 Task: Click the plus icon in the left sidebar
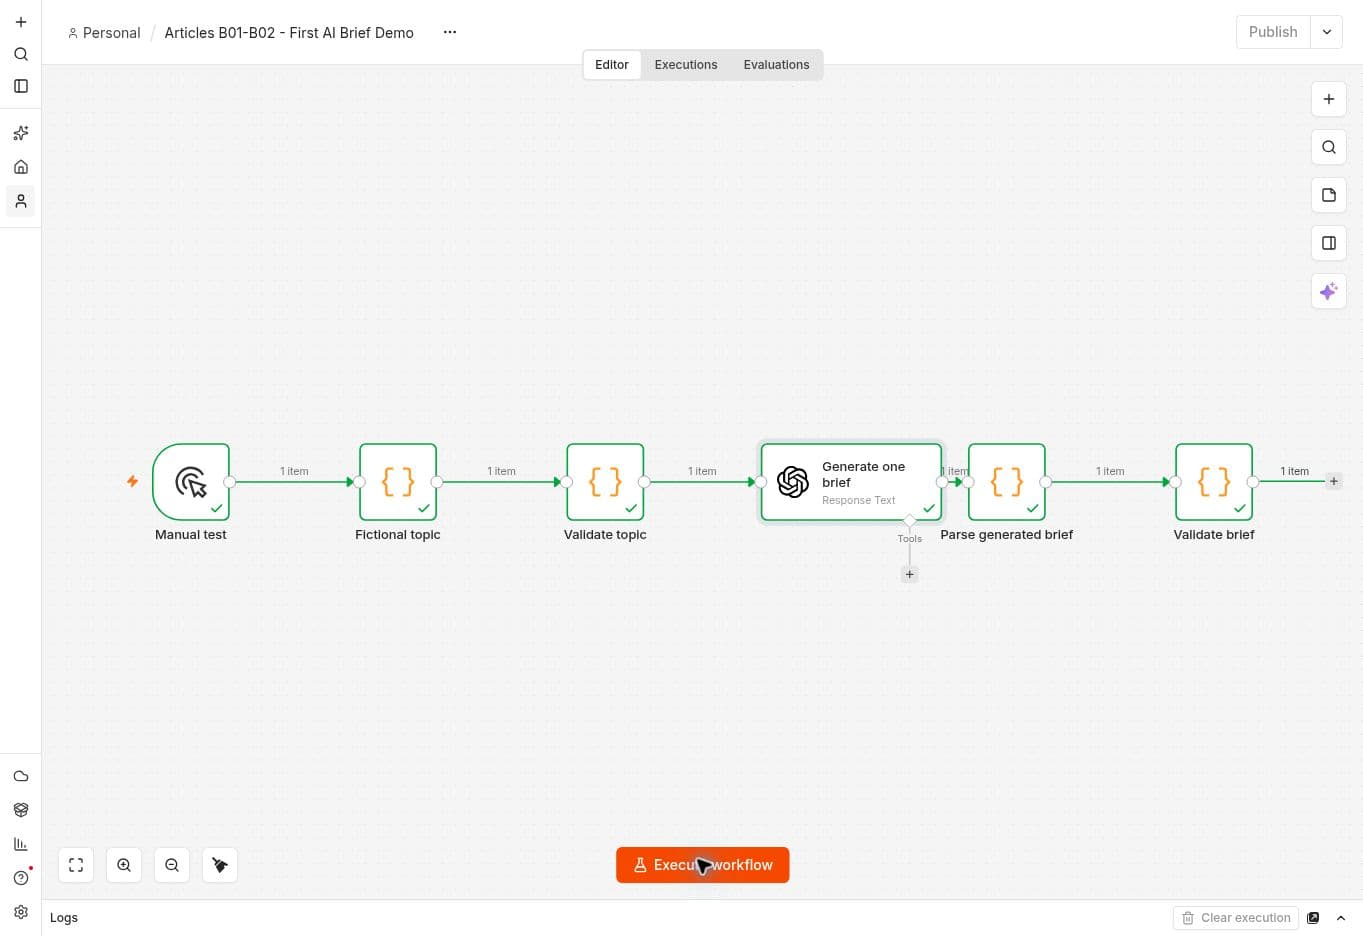click(x=21, y=22)
